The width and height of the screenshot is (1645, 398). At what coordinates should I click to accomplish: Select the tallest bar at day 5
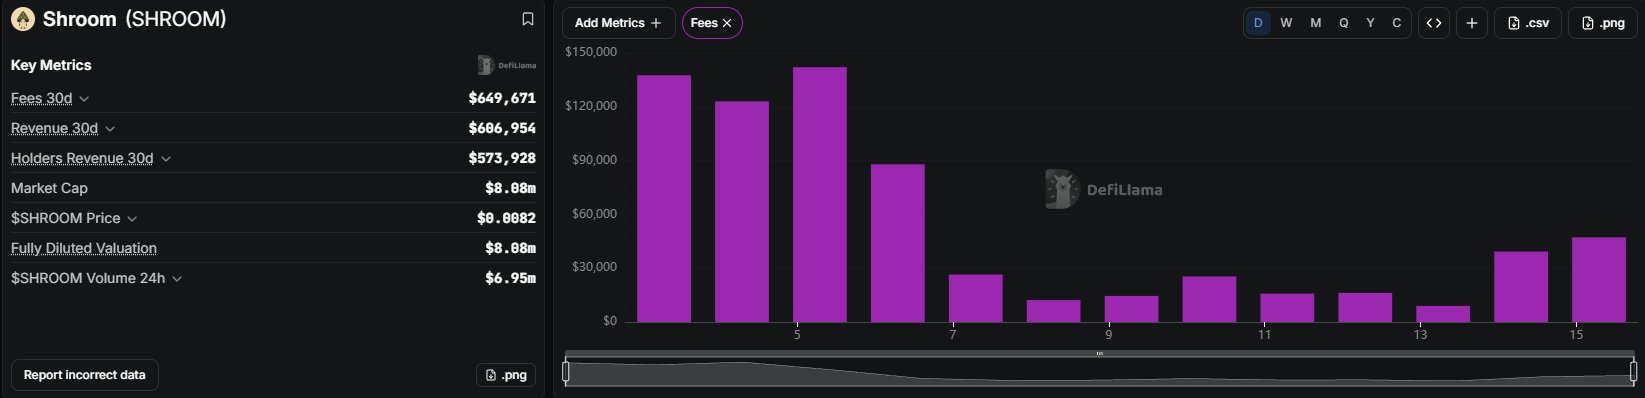tap(820, 194)
